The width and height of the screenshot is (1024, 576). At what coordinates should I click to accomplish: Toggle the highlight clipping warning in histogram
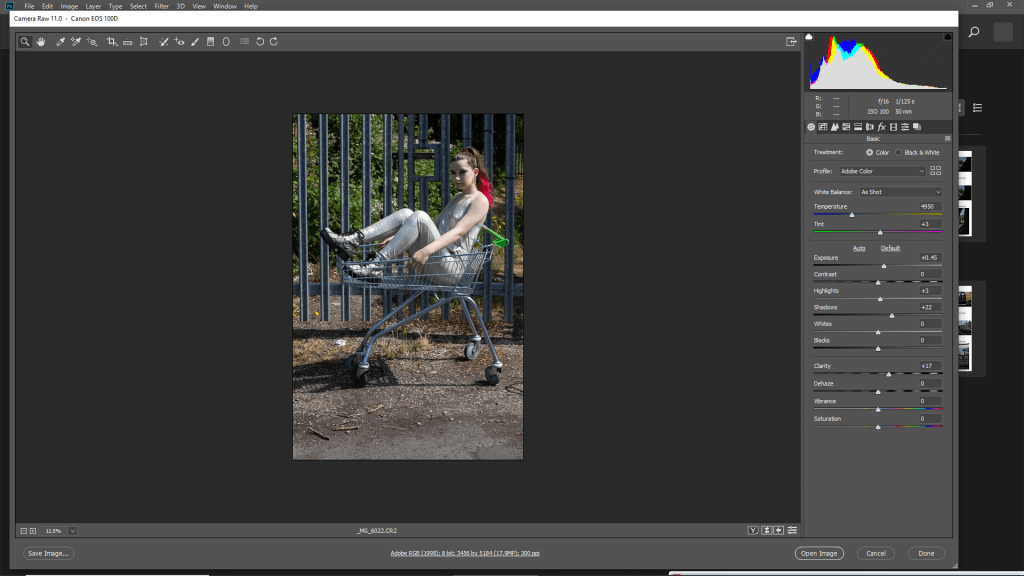(x=946, y=37)
